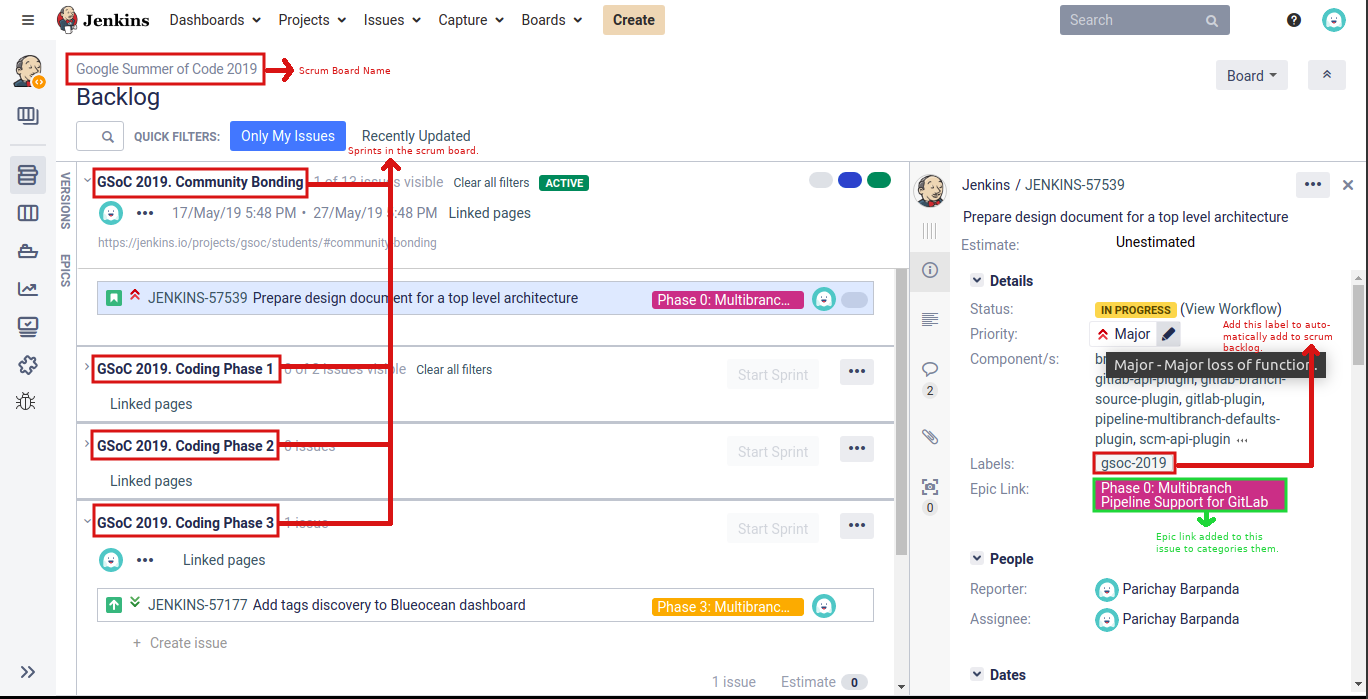Close the JENKINS-57539 detail panel

pos(1347,185)
